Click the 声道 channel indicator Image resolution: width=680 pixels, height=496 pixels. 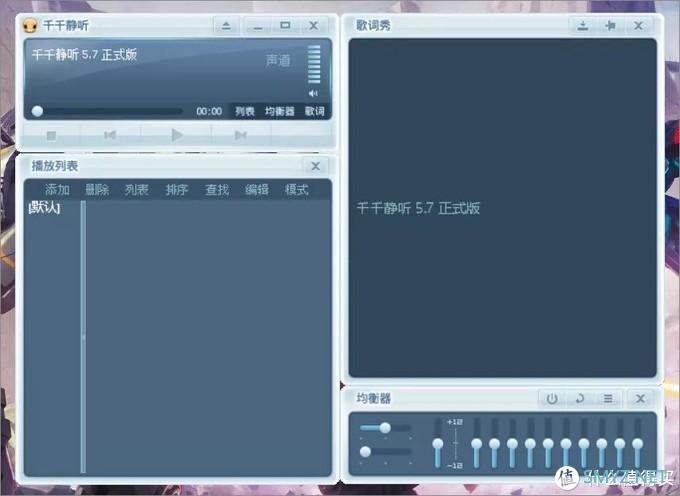(x=278, y=60)
